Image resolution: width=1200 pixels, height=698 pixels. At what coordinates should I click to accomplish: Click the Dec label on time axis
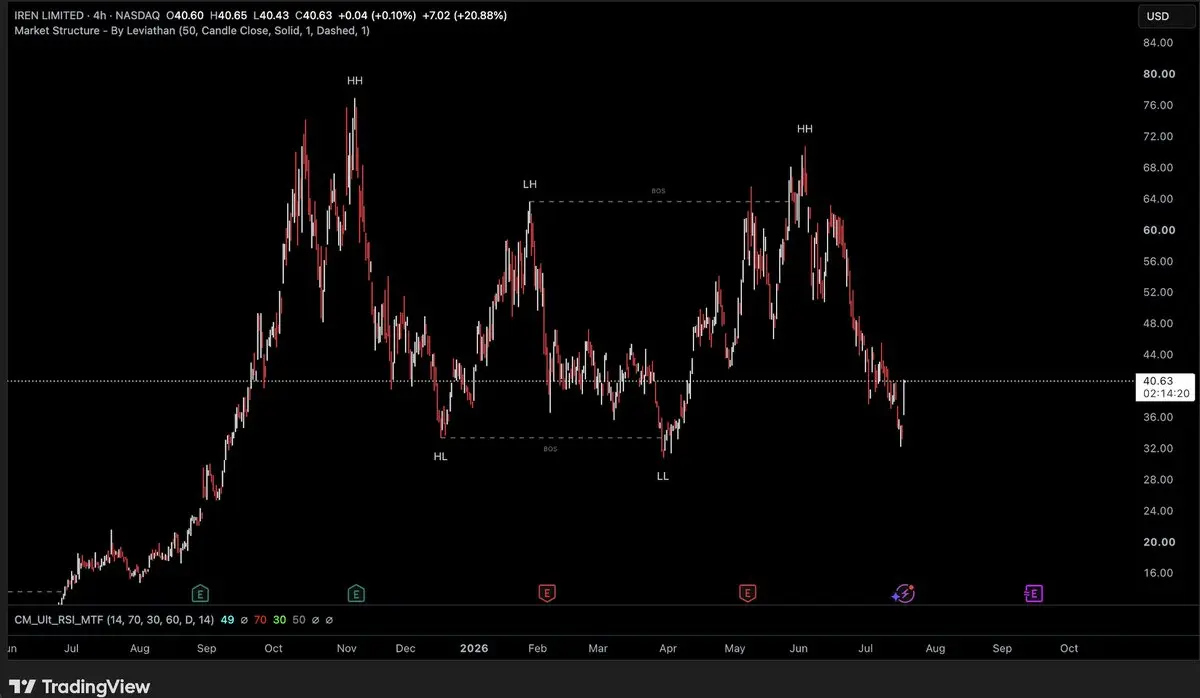[x=406, y=648]
